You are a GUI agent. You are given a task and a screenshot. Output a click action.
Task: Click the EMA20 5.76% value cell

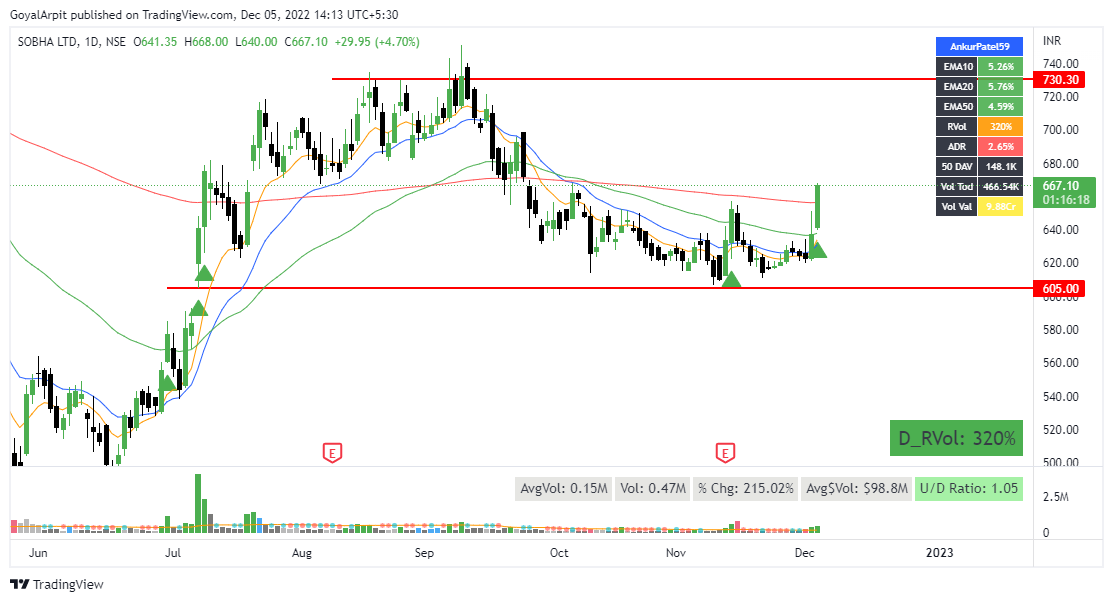tap(1000, 87)
